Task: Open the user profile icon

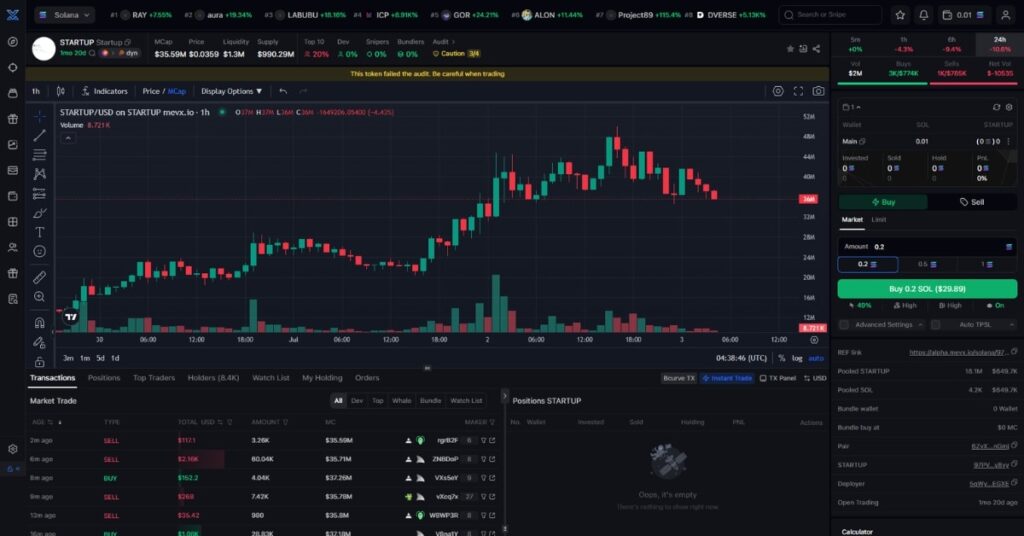Action: pyautogui.click(x=1006, y=14)
